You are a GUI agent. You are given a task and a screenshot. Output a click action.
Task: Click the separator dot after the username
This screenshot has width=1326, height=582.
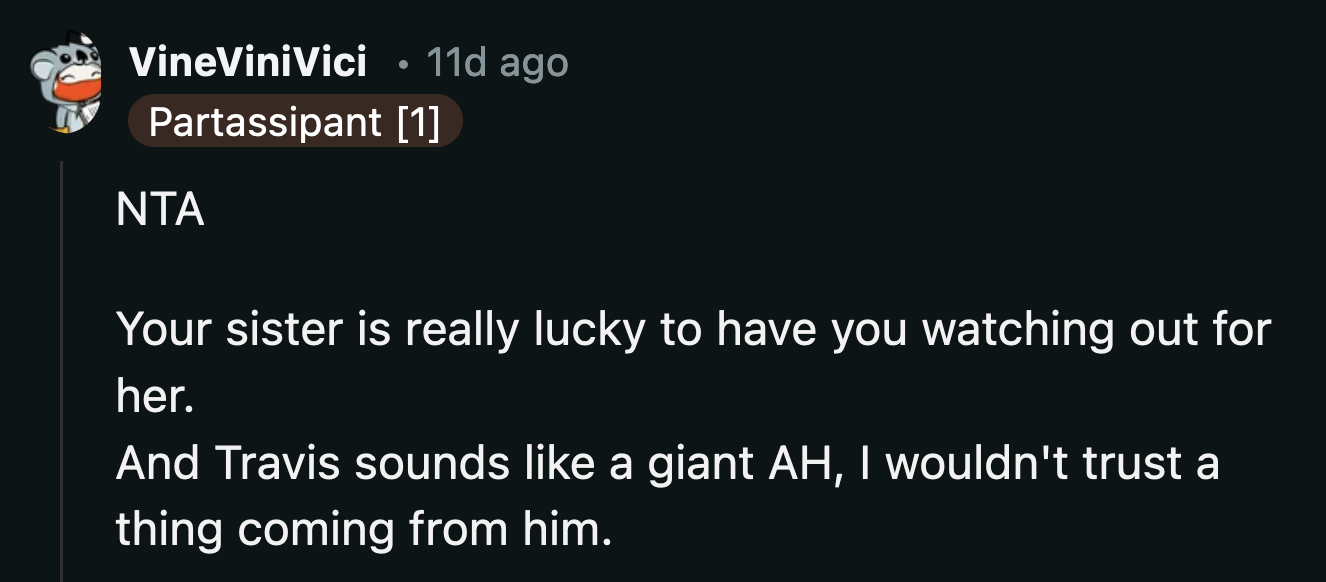(x=405, y=62)
